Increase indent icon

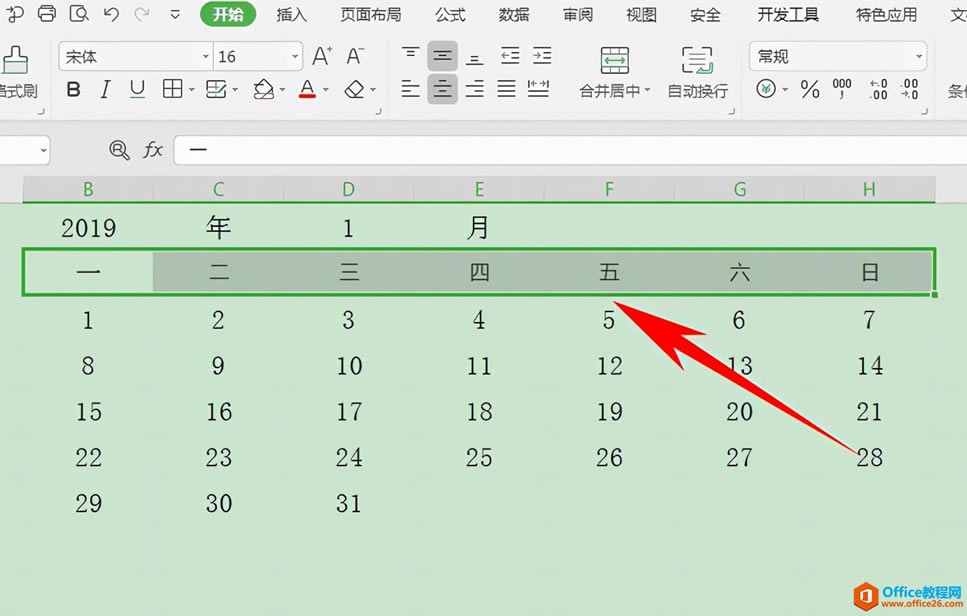542,56
